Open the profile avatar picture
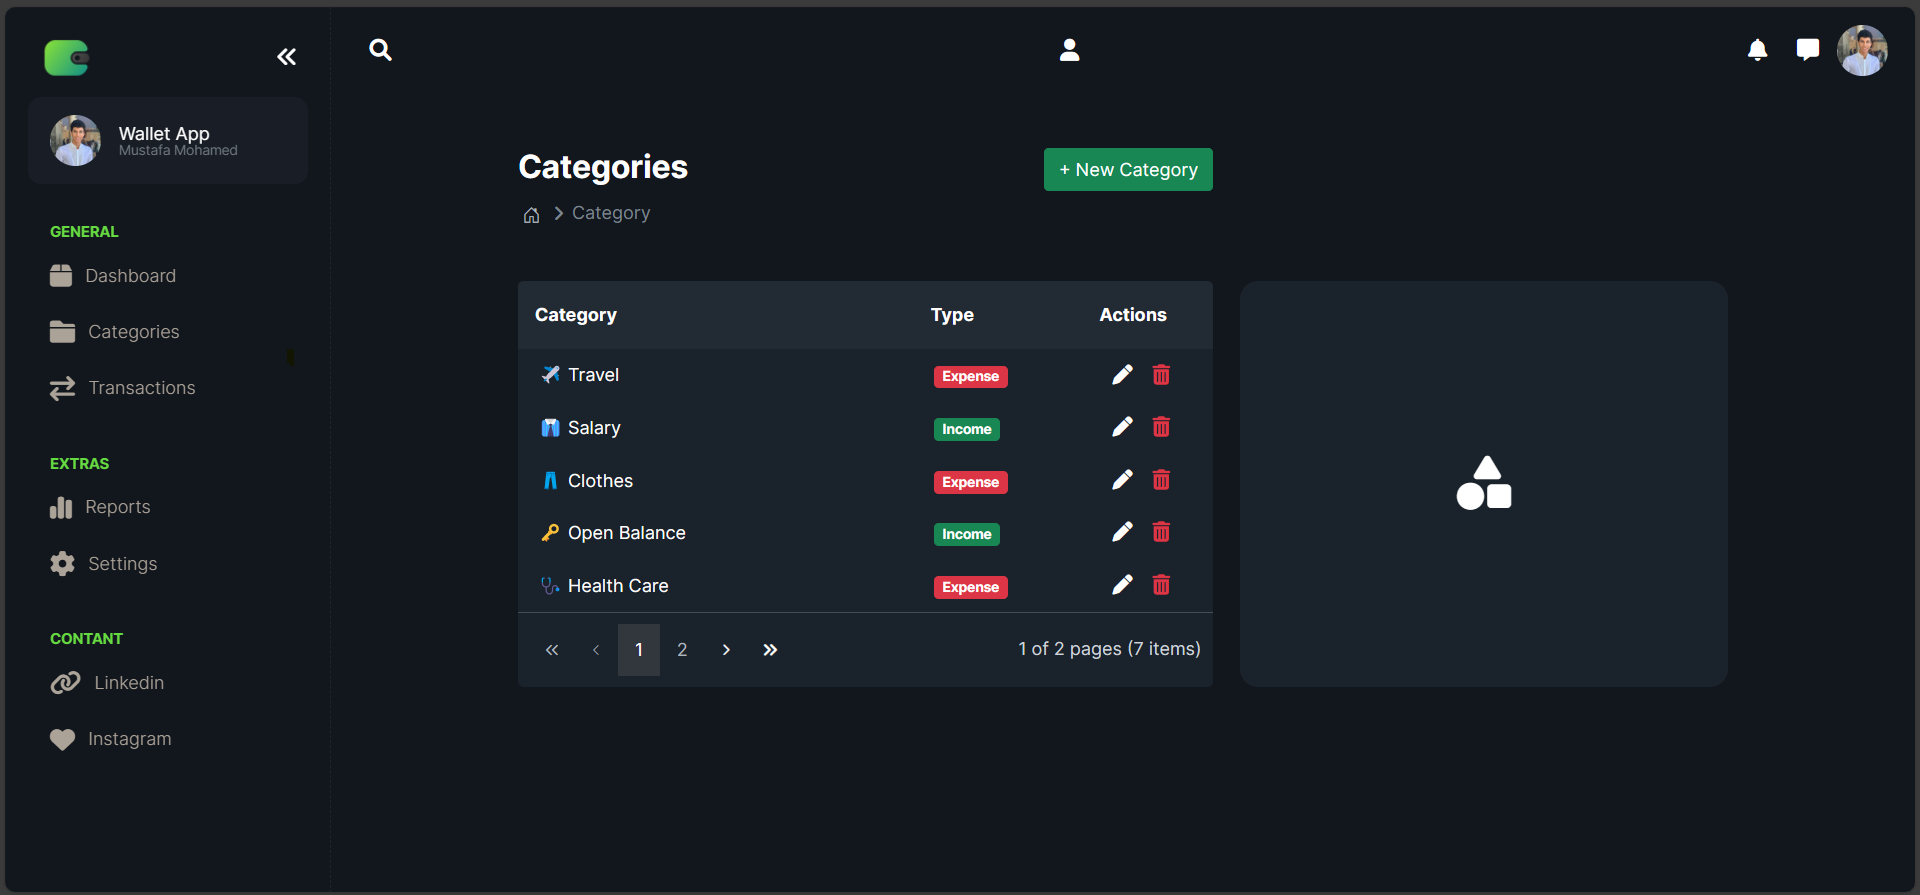 (1862, 50)
